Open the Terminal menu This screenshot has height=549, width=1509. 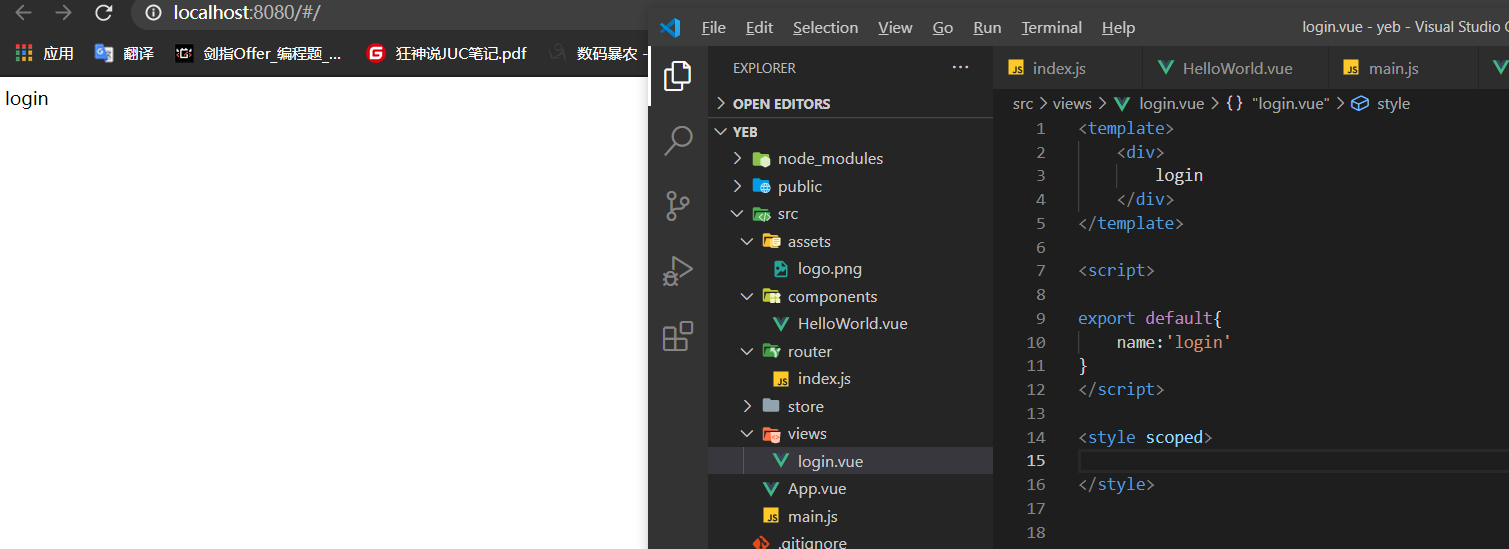pyautogui.click(x=1051, y=28)
